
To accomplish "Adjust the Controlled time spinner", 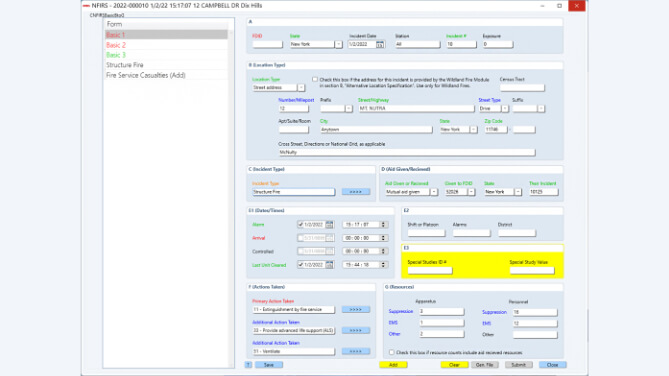I will coord(383,251).
